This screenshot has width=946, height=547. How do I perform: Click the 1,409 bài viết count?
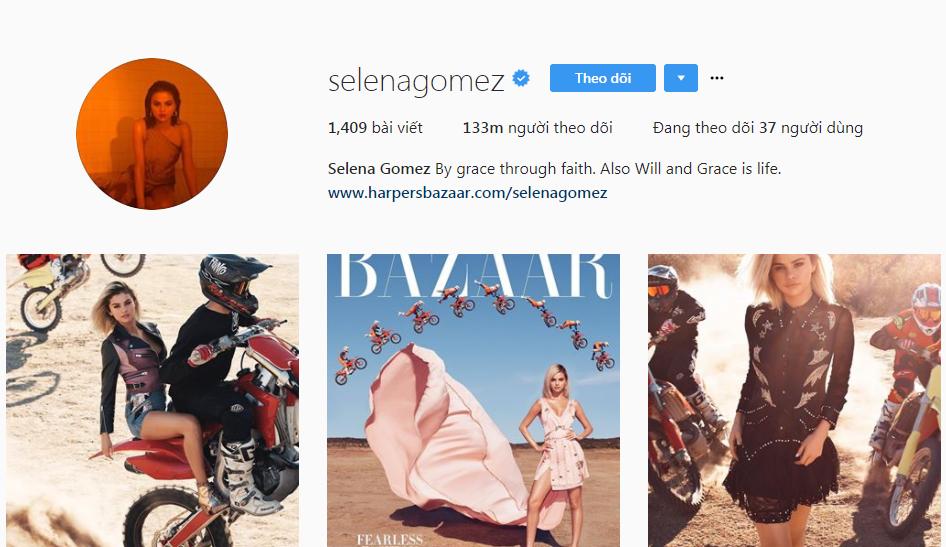tap(375, 128)
